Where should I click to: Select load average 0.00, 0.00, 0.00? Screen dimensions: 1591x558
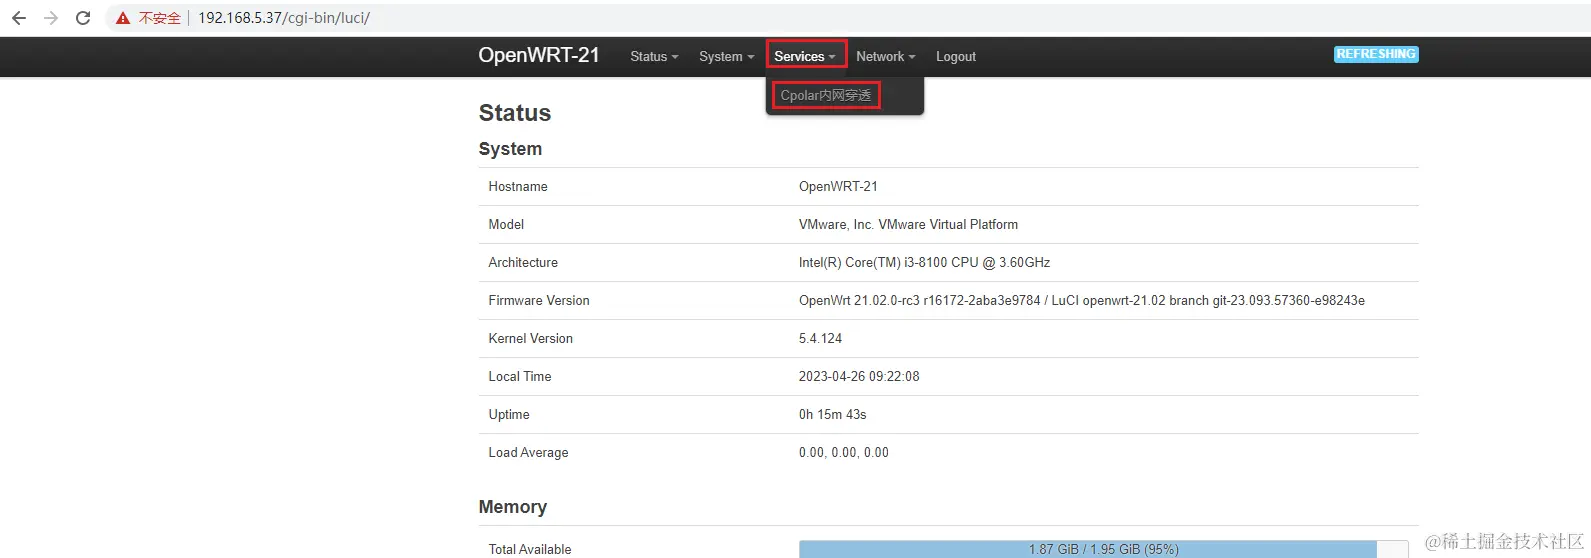[x=844, y=453]
